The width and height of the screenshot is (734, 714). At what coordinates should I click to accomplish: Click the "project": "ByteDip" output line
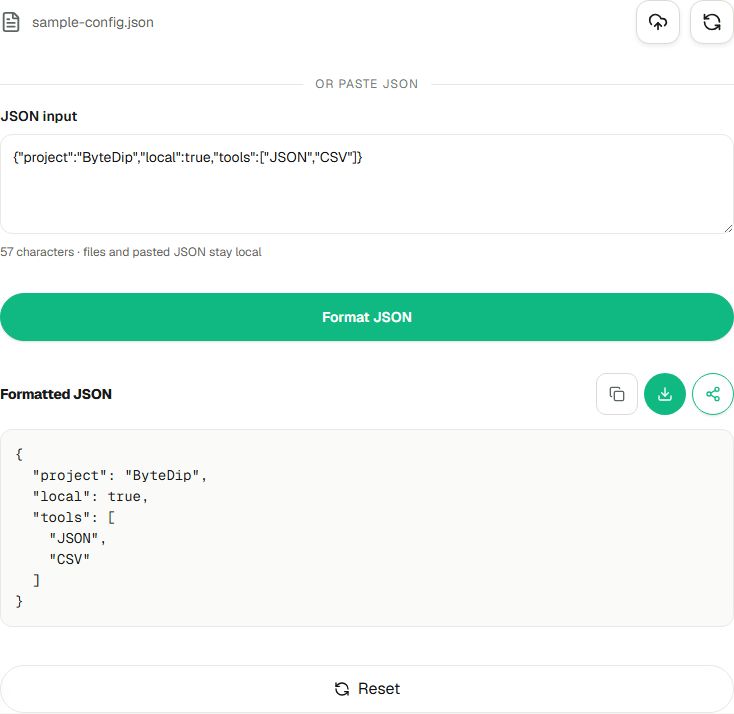tap(119, 476)
